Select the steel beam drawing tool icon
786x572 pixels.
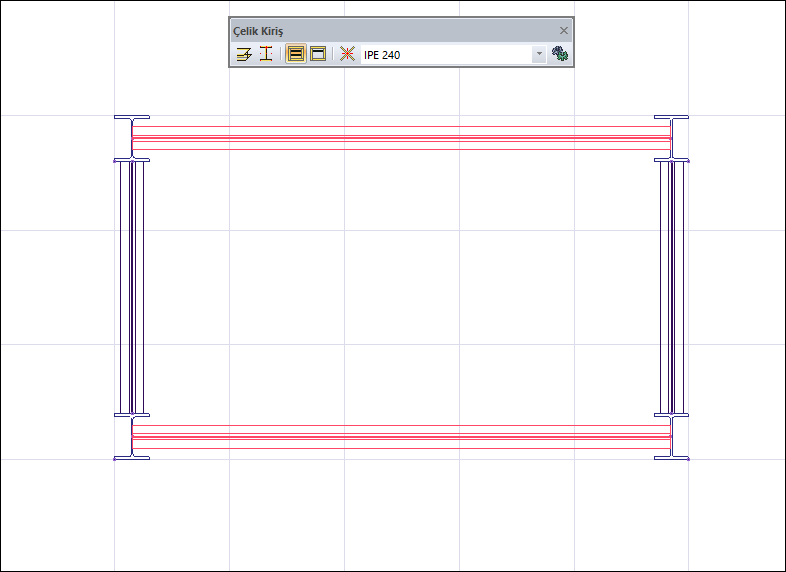pos(244,54)
